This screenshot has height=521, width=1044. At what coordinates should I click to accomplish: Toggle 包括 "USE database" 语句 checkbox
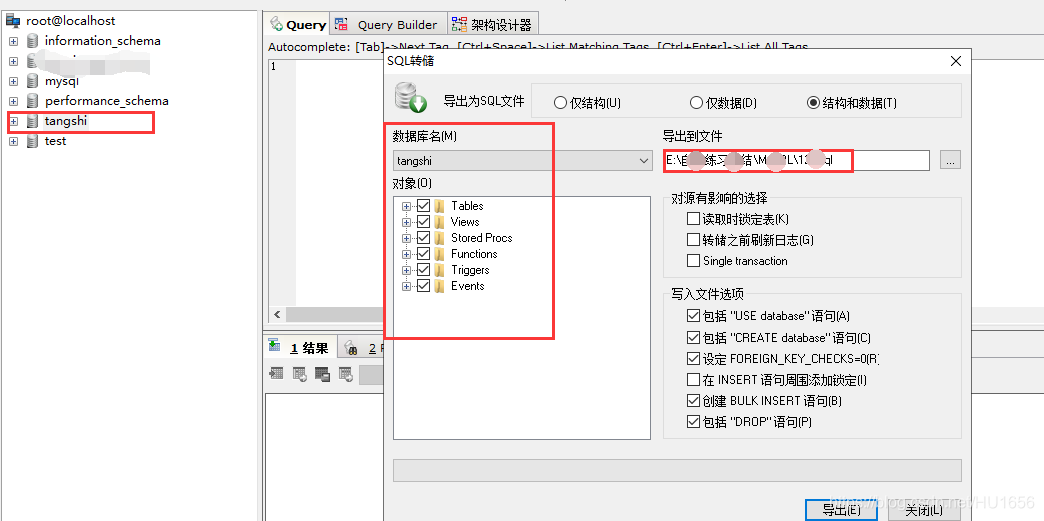pyautogui.click(x=693, y=316)
